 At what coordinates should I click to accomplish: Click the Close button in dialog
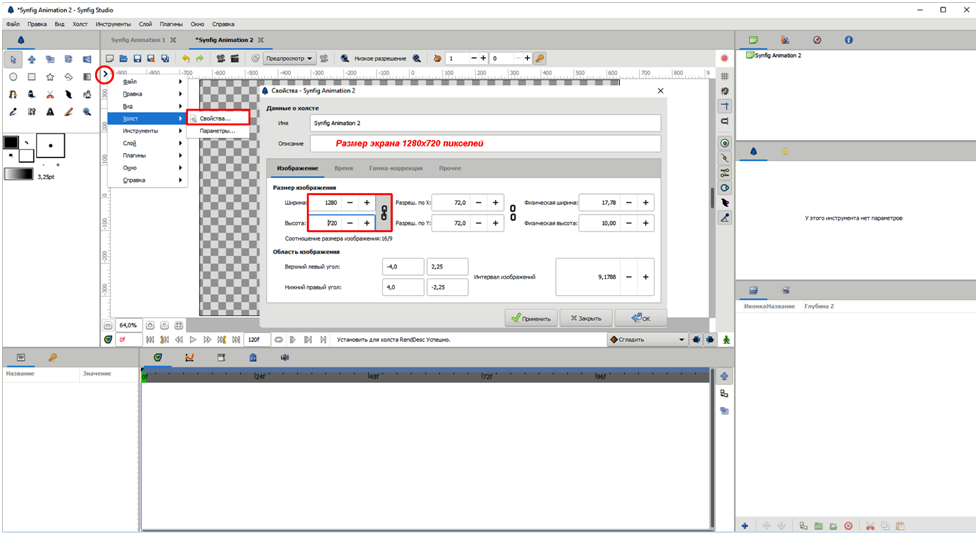pos(586,318)
